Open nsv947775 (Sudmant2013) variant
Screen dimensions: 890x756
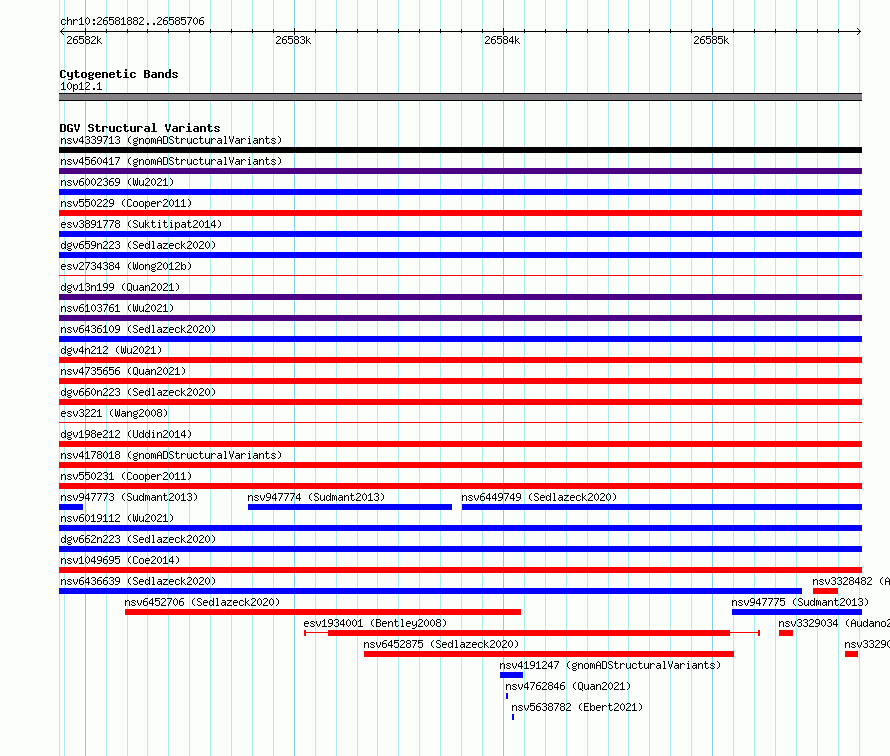coord(800,602)
